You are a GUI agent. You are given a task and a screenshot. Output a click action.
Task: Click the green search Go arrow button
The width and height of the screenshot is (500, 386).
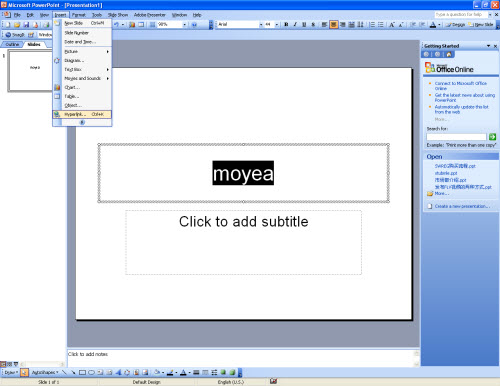[492, 137]
